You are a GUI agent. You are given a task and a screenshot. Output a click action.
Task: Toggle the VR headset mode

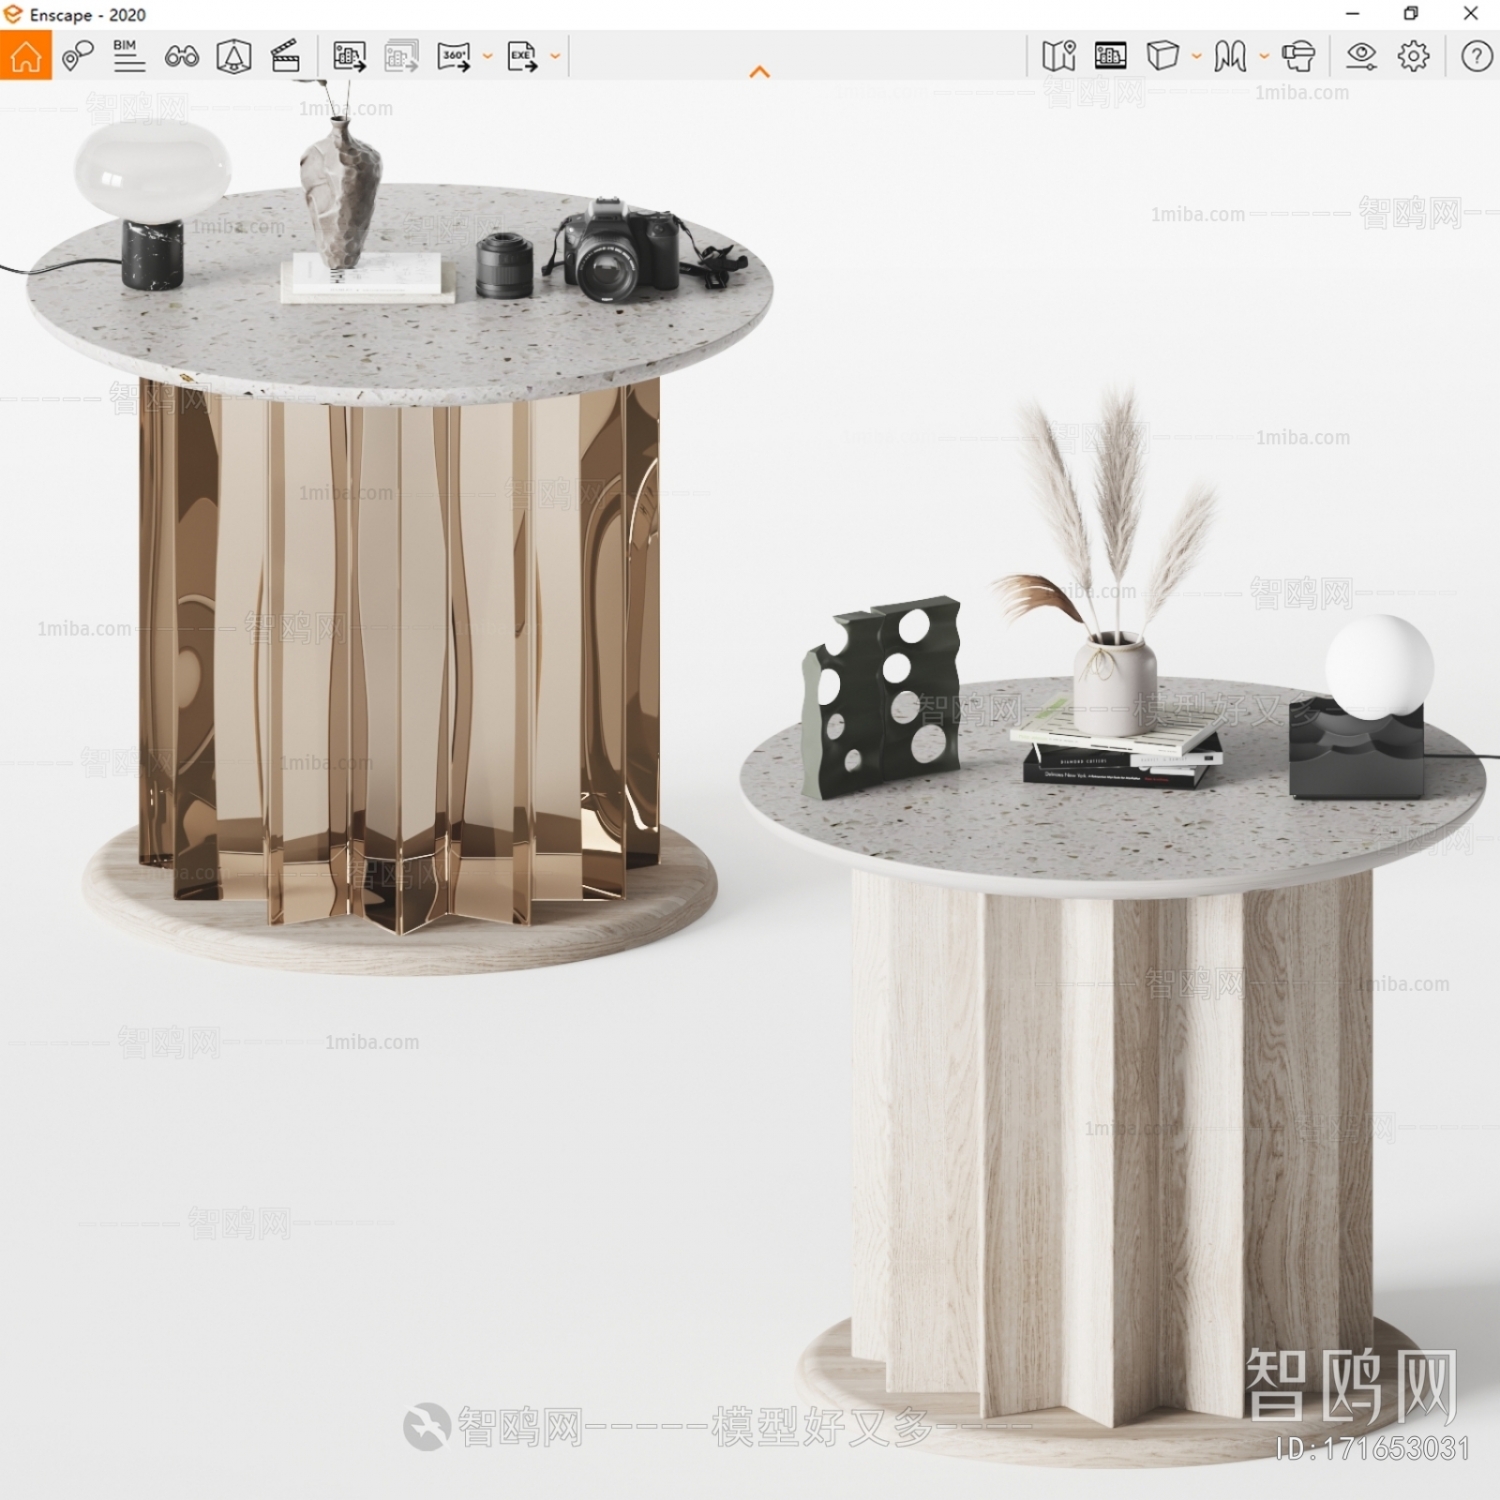[1298, 56]
